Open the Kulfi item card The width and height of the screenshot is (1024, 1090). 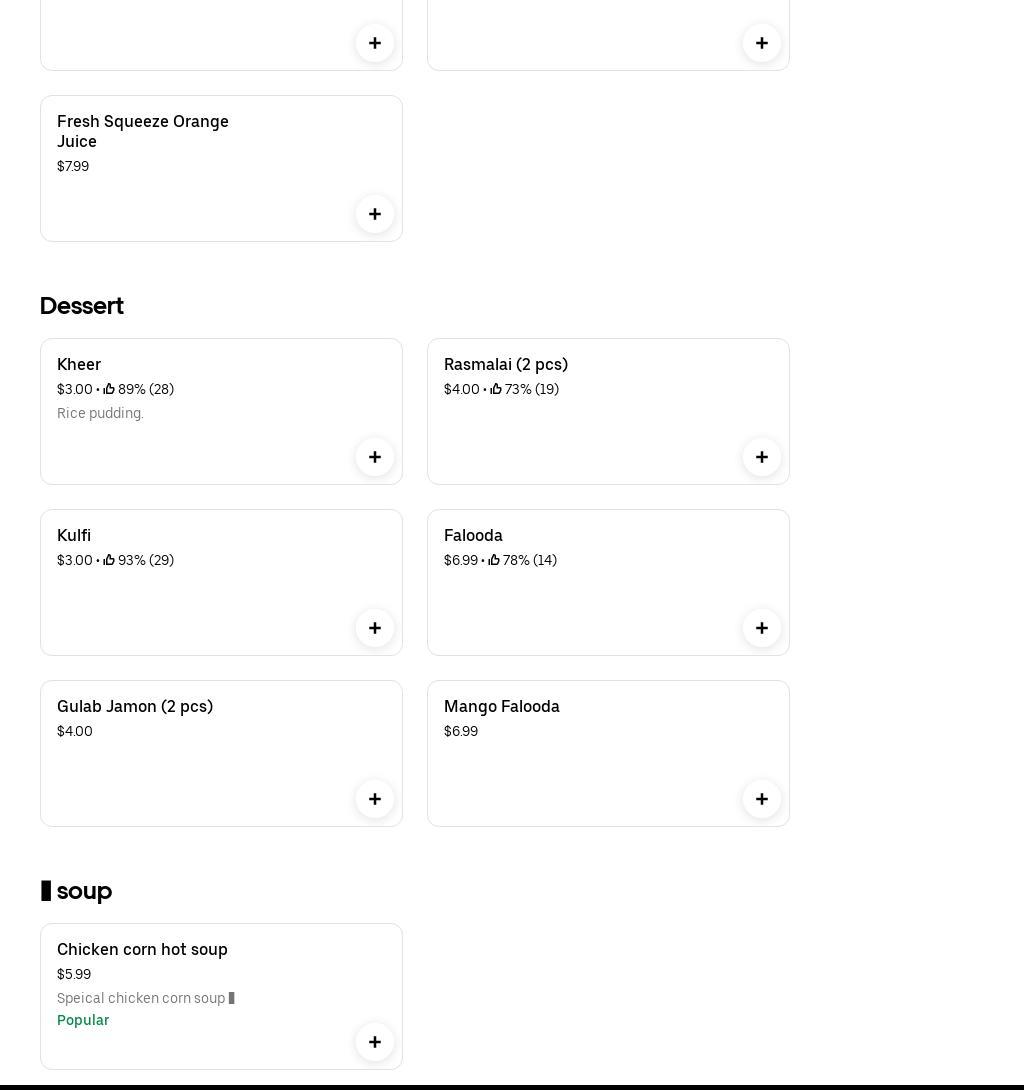[x=200, y=600]
